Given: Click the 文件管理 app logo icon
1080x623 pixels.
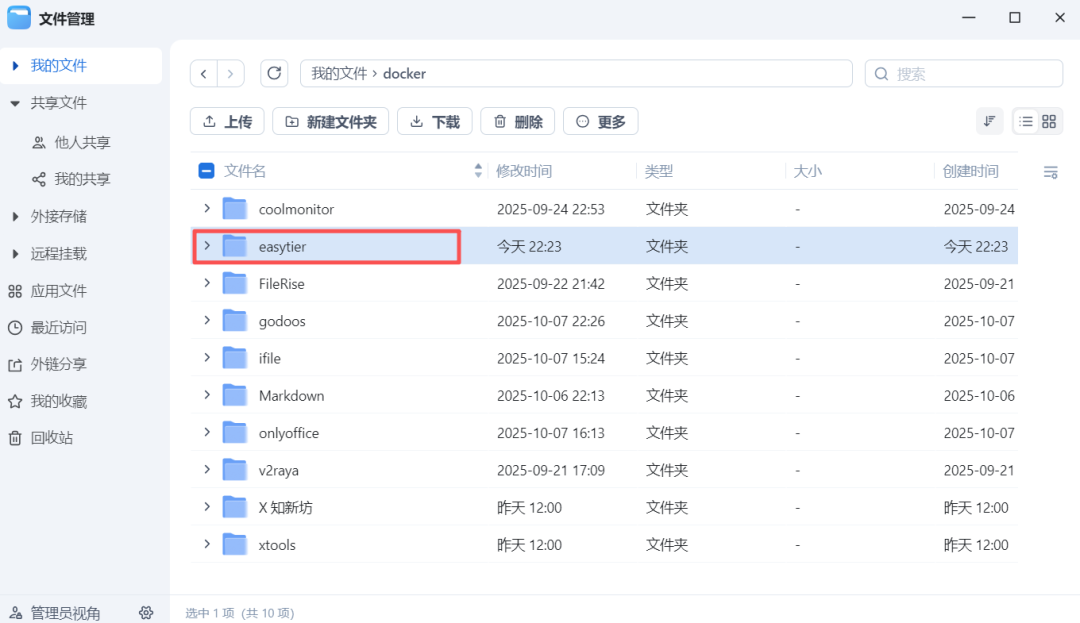Looking at the screenshot, I should click(x=19, y=17).
